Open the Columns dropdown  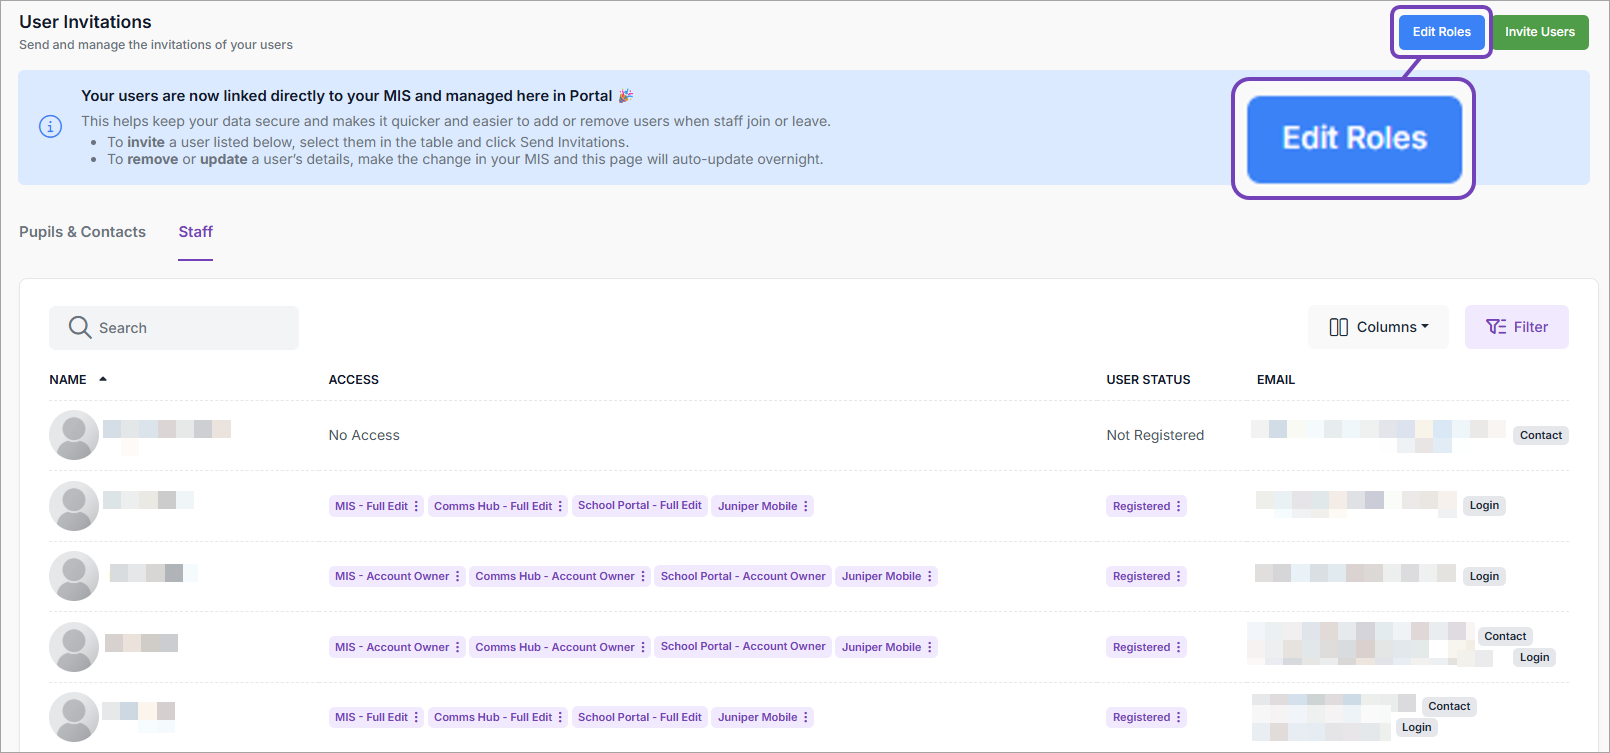pyautogui.click(x=1378, y=327)
